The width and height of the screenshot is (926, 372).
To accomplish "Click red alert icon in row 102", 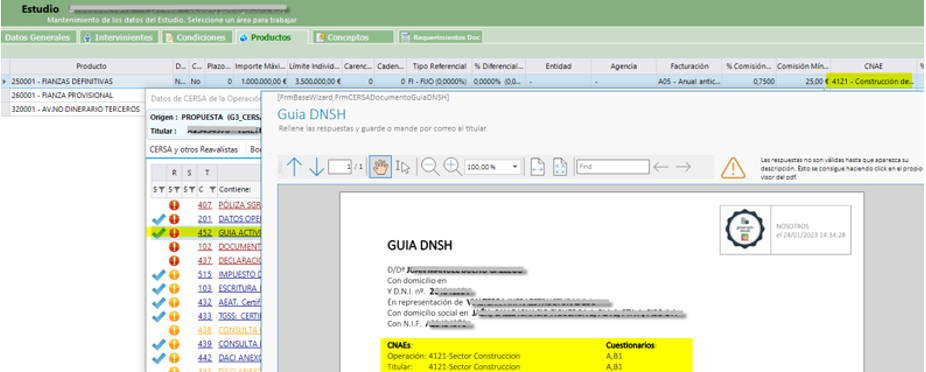I will click(x=174, y=246).
